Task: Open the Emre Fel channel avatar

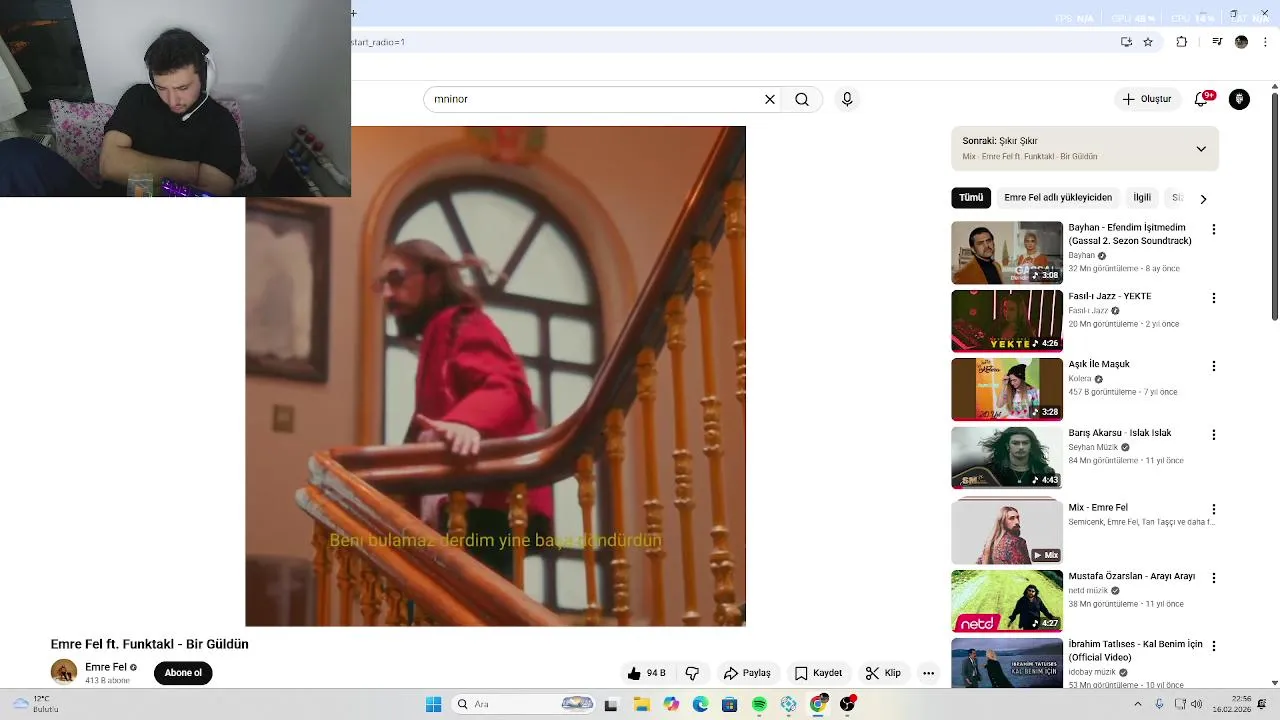Action: [64, 672]
